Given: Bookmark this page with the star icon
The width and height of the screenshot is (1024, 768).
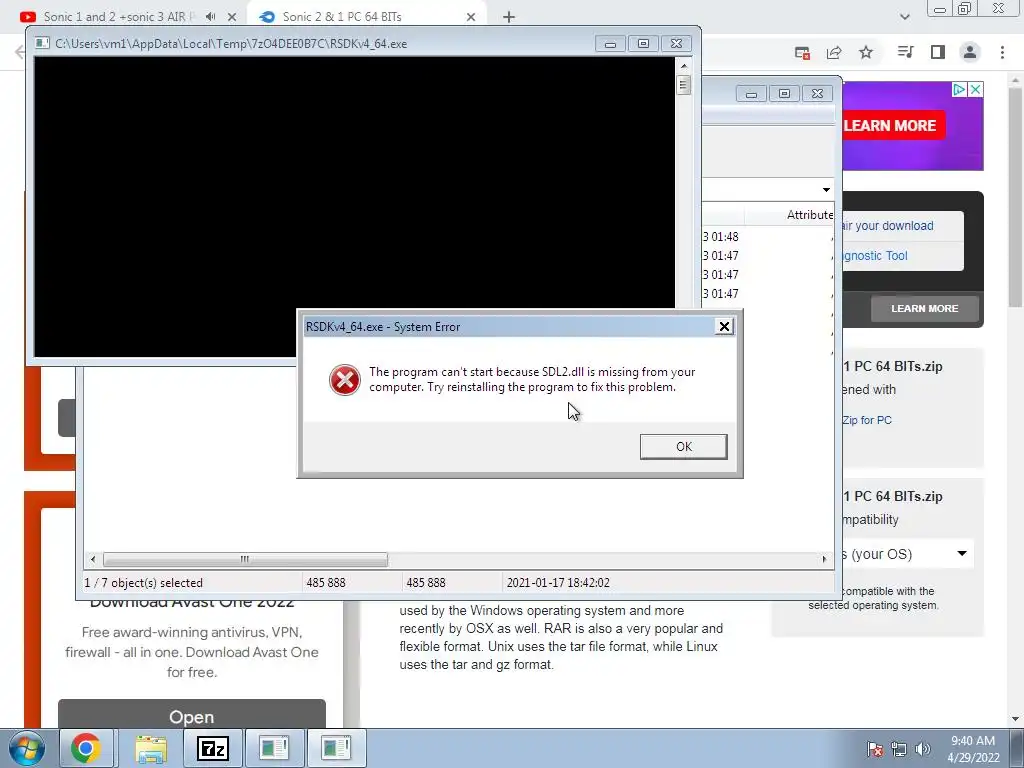Looking at the screenshot, I should [866, 52].
